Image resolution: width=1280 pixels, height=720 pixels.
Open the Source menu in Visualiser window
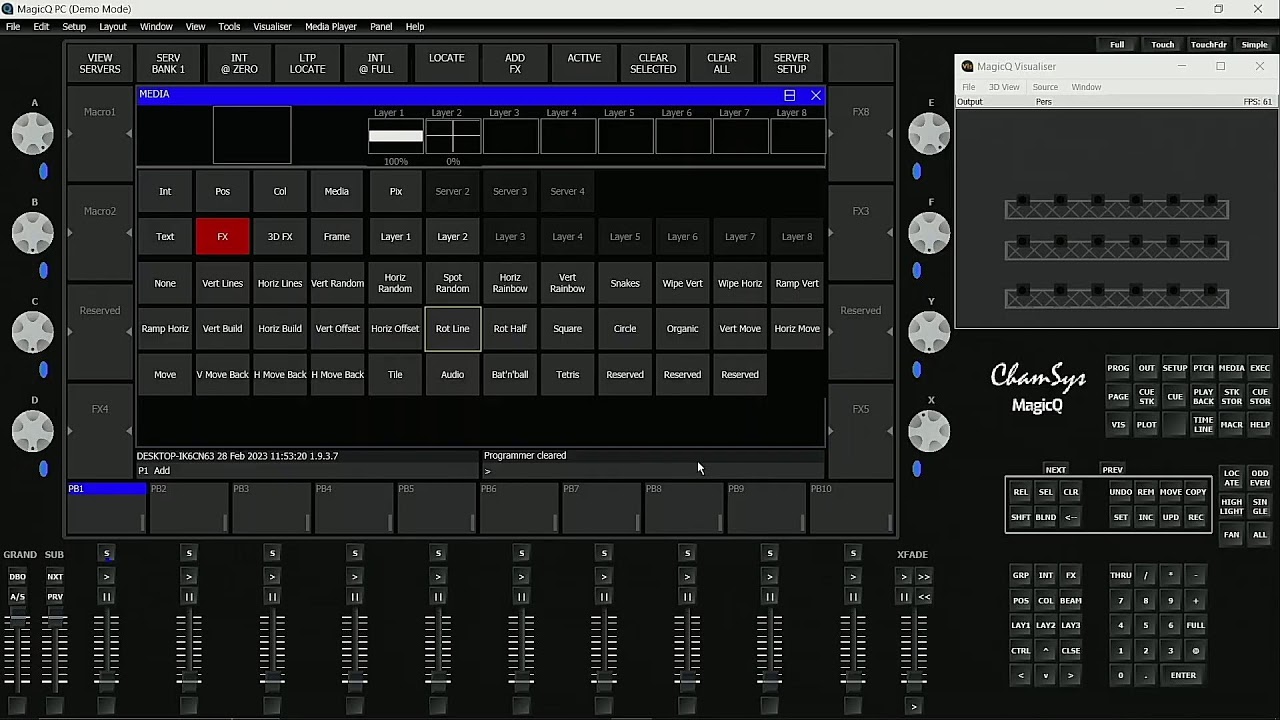[1045, 87]
